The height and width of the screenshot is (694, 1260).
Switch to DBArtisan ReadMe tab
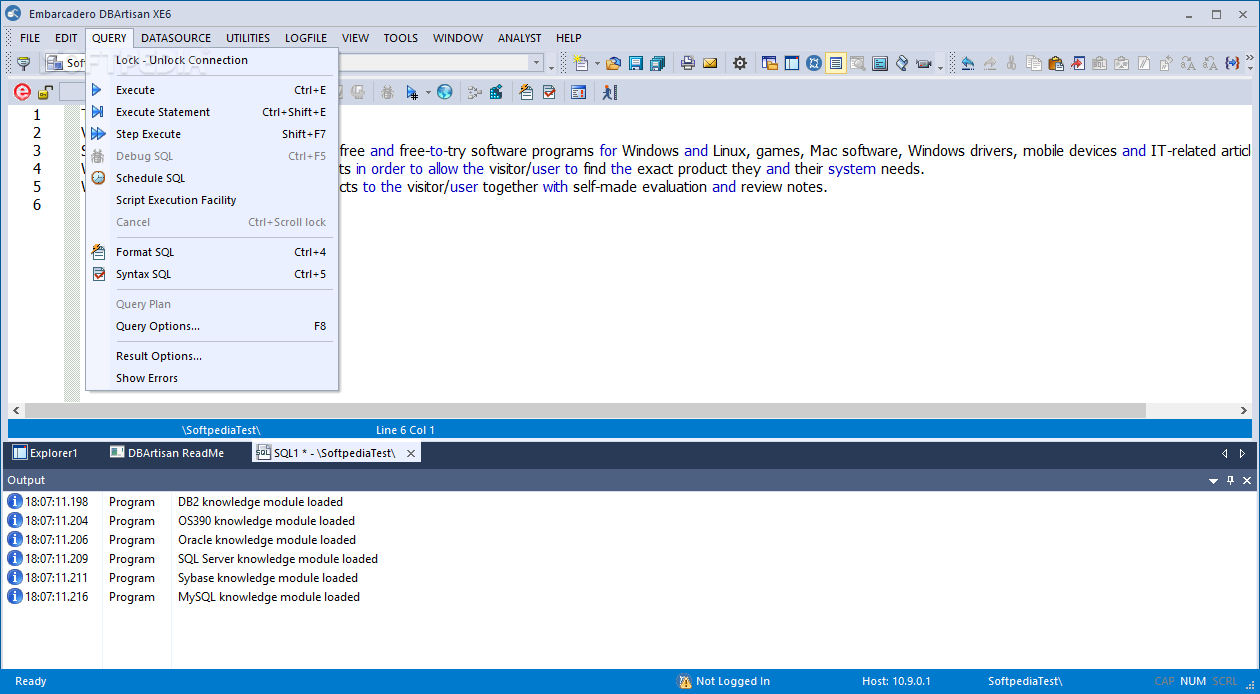point(168,453)
